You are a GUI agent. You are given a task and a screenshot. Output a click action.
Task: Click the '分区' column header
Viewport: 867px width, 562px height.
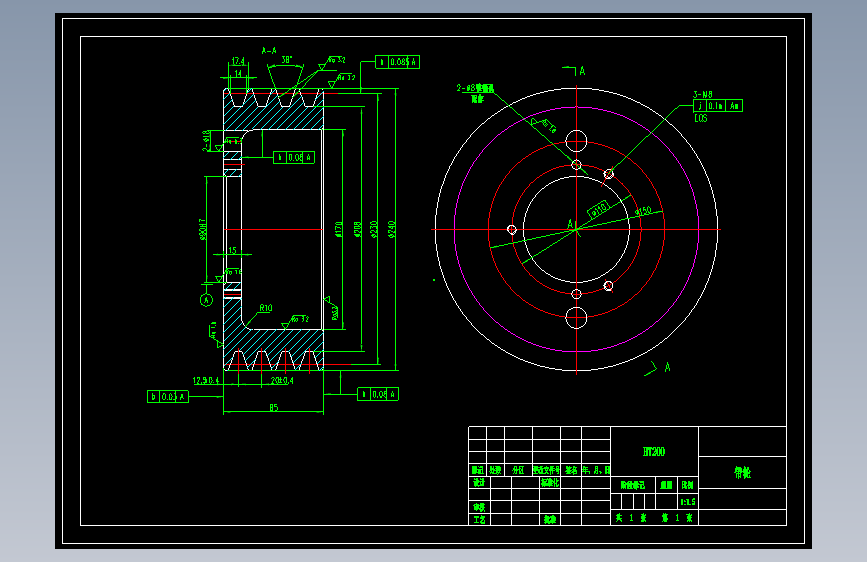518,470
